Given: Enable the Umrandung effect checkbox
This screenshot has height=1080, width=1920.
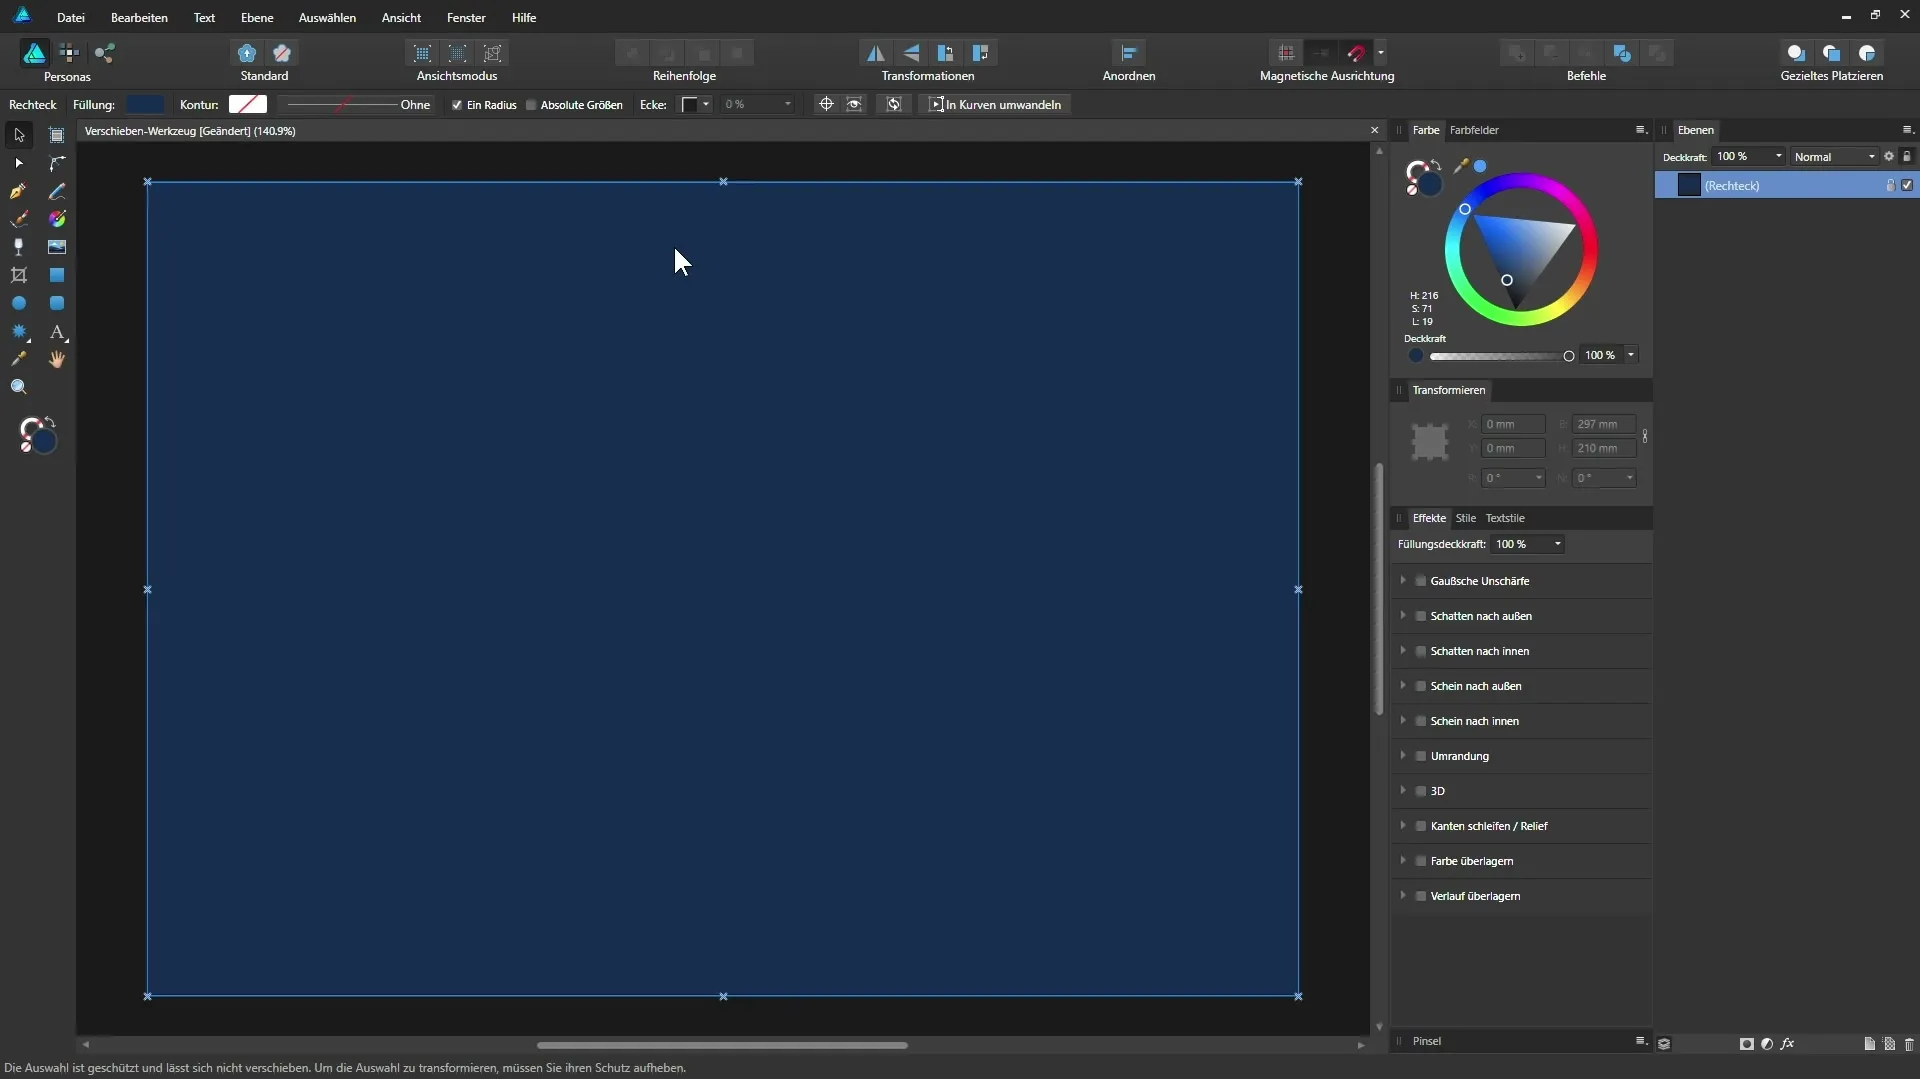Looking at the screenshot, I should (1420, 756).
